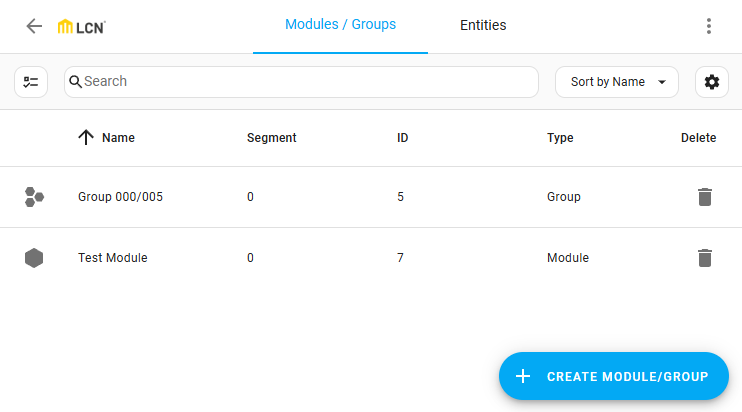Enter selection mode with checklist icon
The height and width of the screenshot is (412, 742).
point(31,82)
